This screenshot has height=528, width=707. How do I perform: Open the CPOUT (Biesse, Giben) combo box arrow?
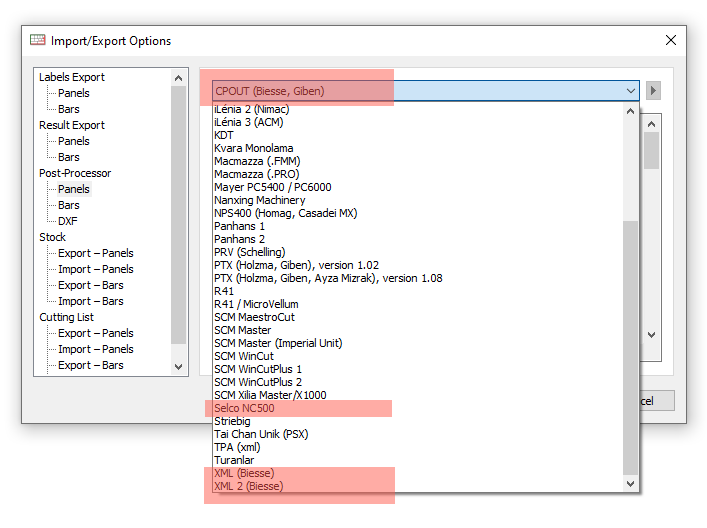(630, 91)
